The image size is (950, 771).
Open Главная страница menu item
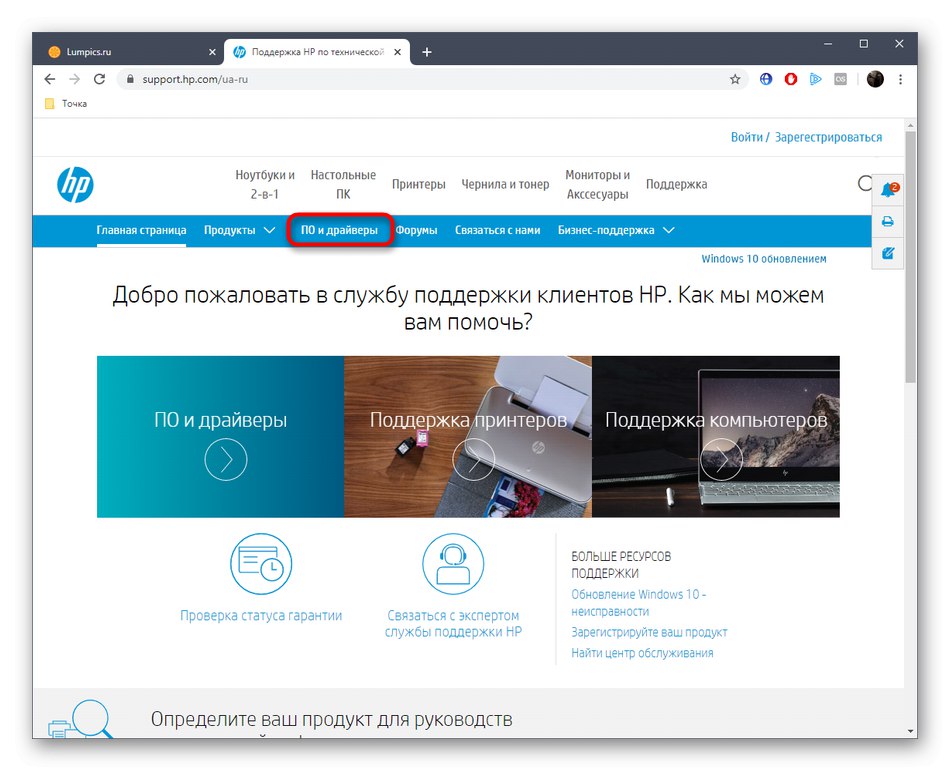(141, 230)
